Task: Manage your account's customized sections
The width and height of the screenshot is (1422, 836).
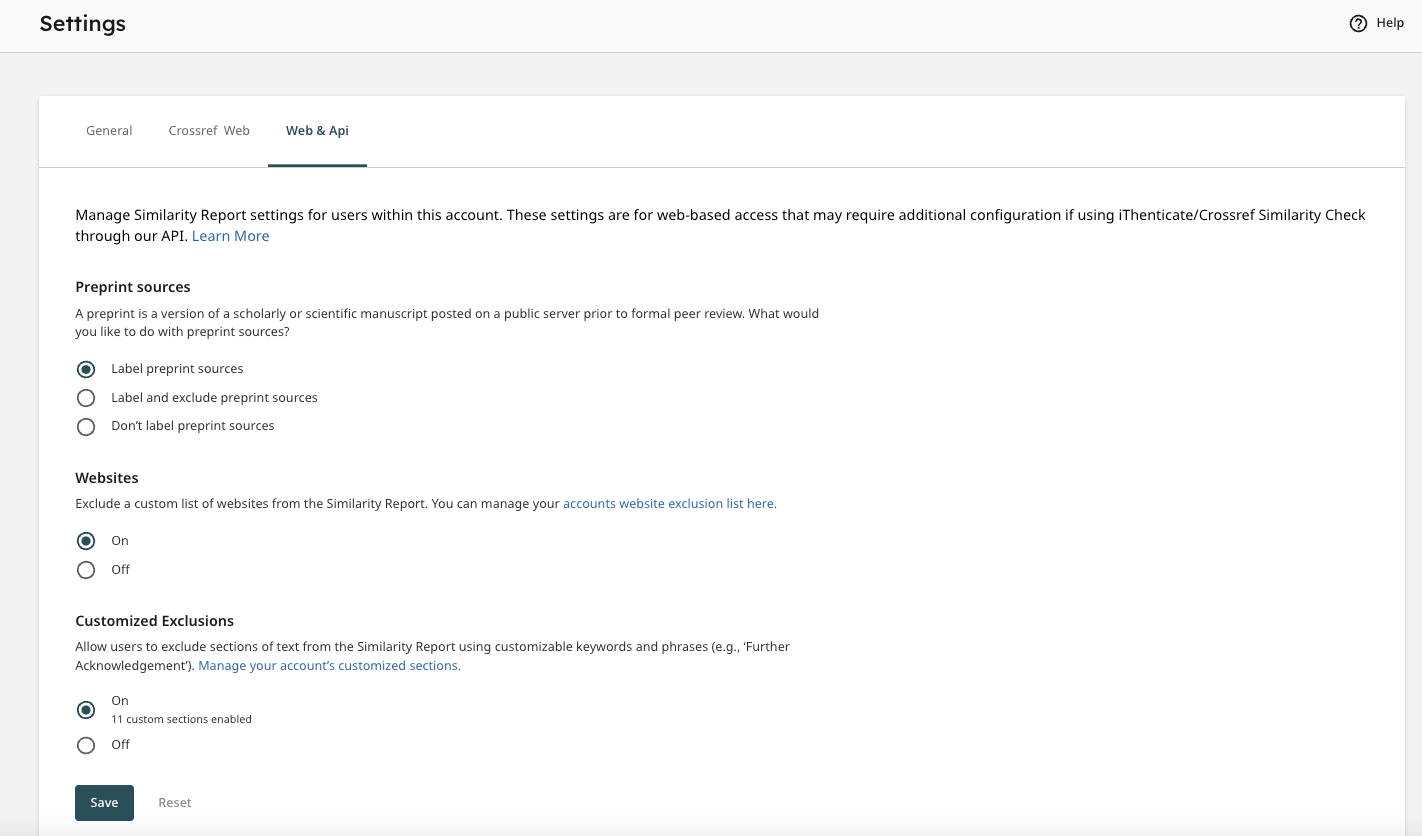Action: pos(328,664)
